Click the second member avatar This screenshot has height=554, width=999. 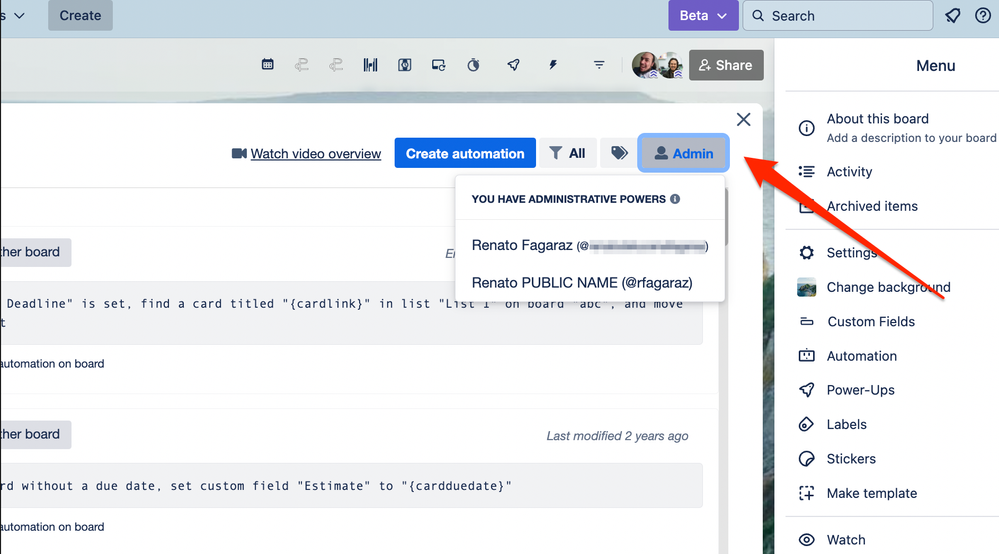[x=671, y=66]
